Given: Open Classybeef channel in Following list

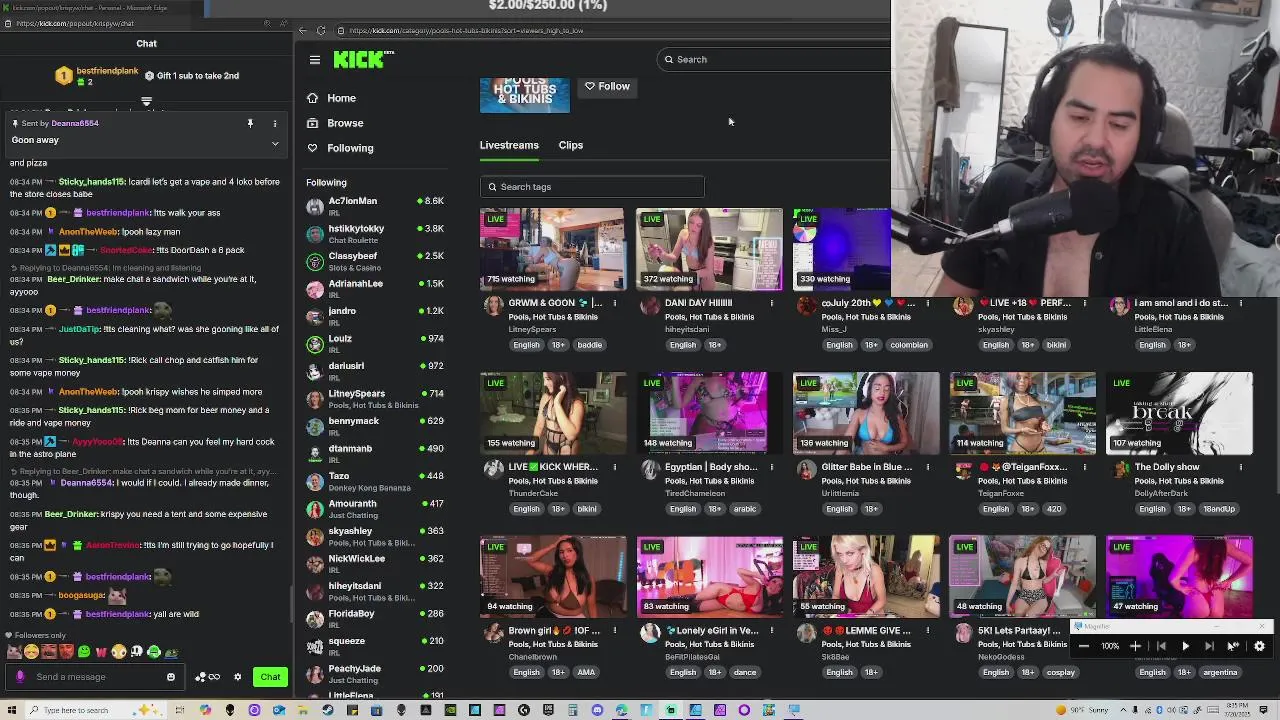Looking at the screenshot, I should 375,261.
